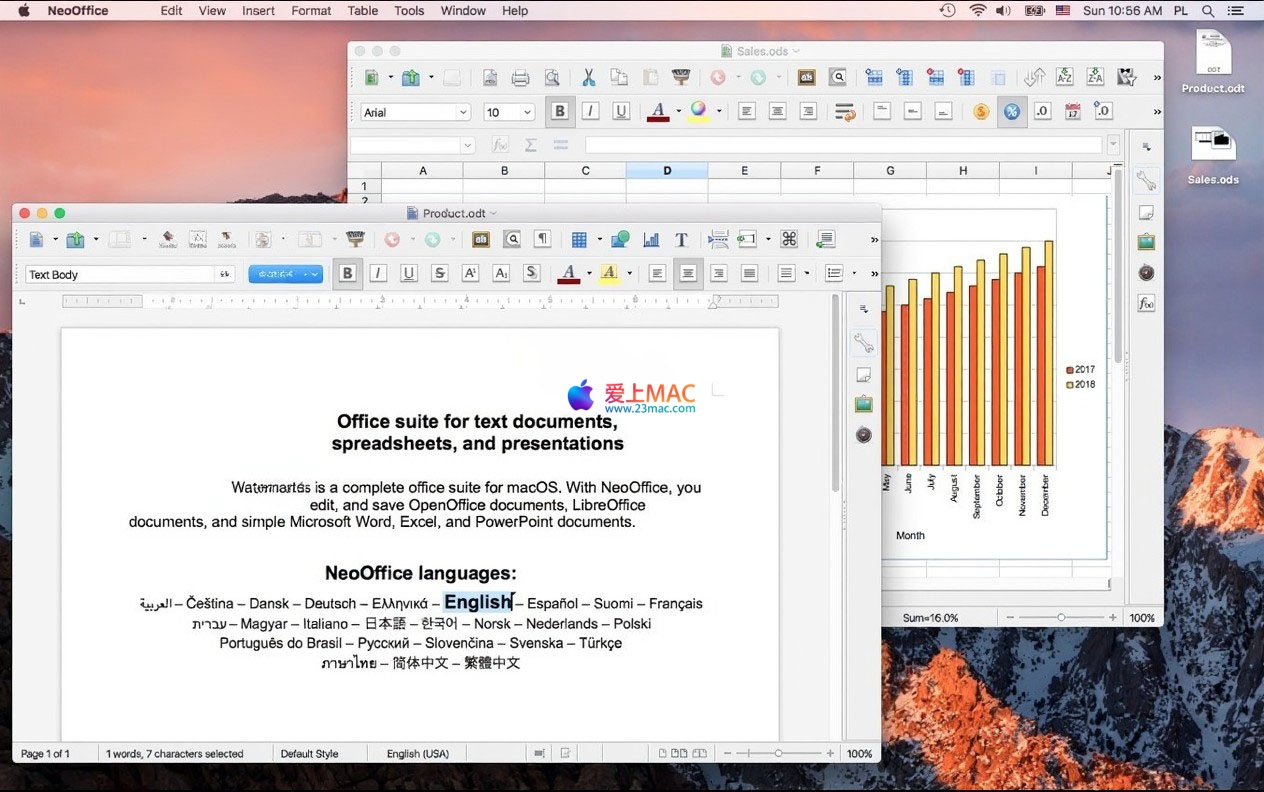Image resolution: width=1264 pixels, height=792 pixels.
Task: Toggle Strikethrough in Writer toolbar
Action: (439, 273)
